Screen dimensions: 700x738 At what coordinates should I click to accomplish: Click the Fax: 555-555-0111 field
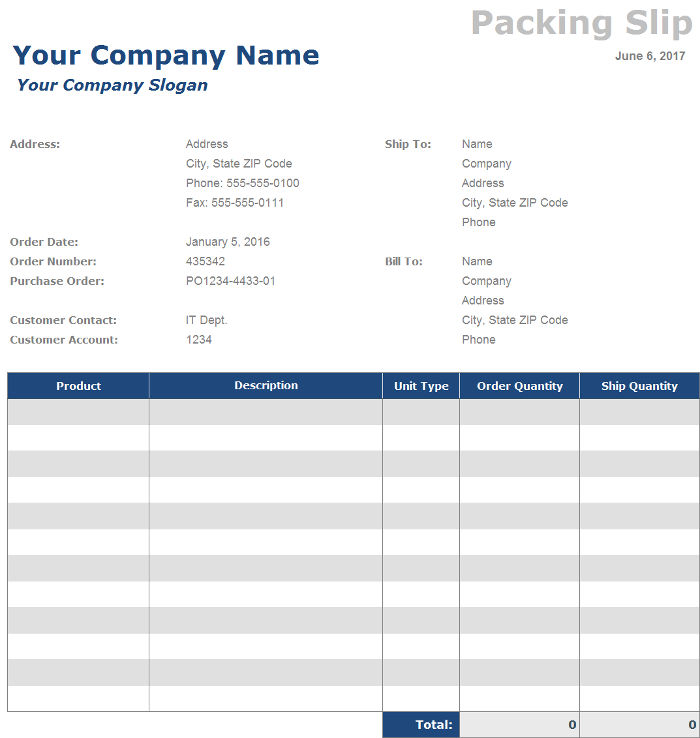coord(235,203)
